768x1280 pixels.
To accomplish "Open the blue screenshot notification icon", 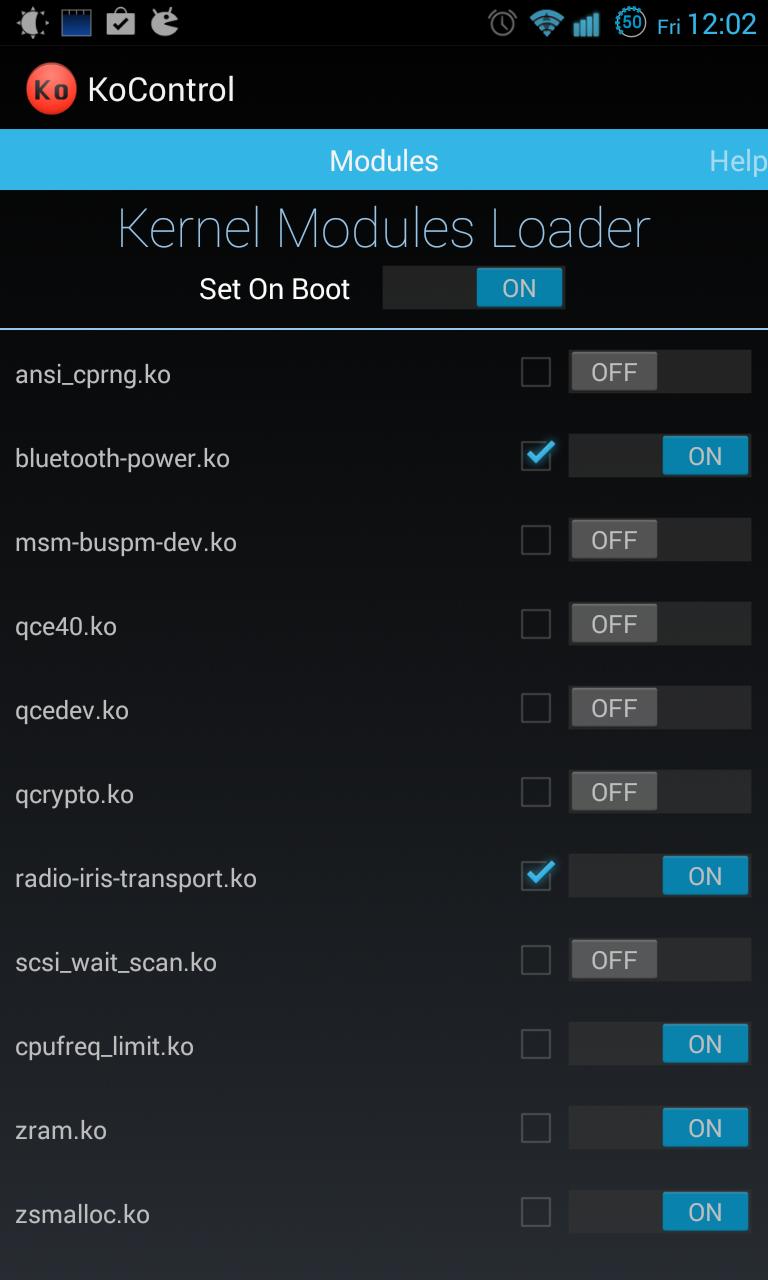I will pyautogui.click(x=75, y=22).
